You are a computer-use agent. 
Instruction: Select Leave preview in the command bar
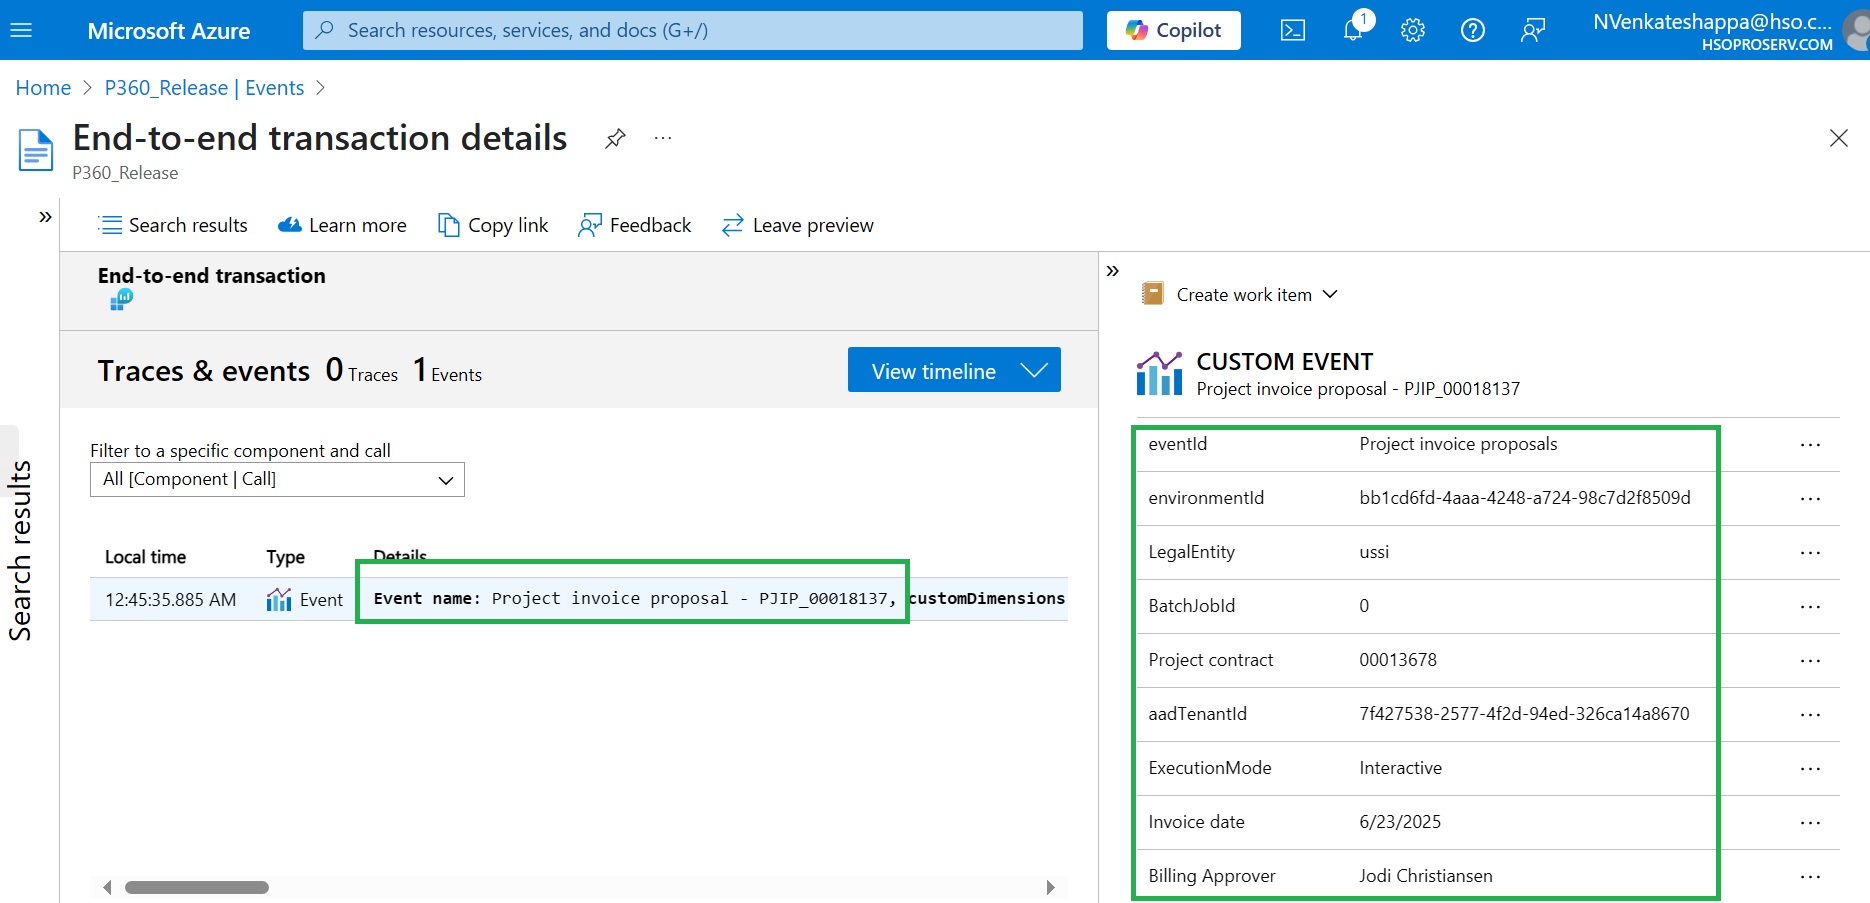(797, 225)
